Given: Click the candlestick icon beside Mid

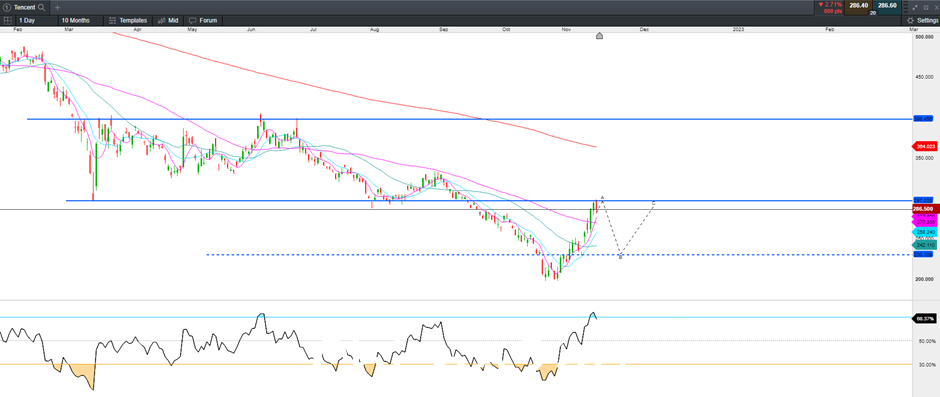Looking at the screenshot, I should [x=162, y=20].
